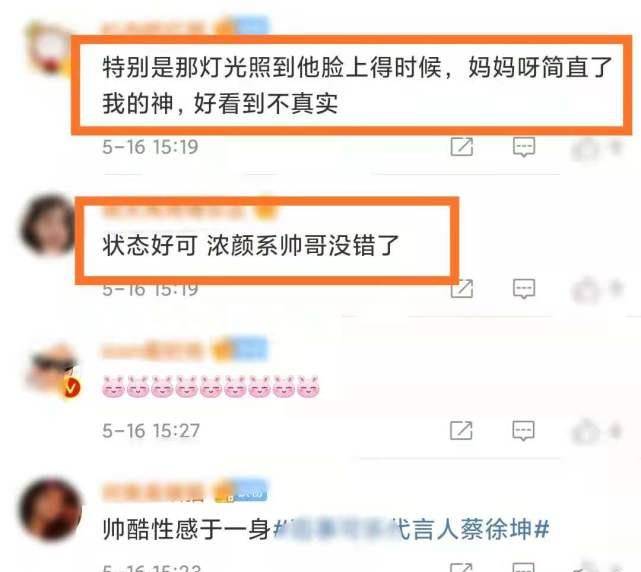The width and height of the screenshot is (641, 572).
Task: Select comment text 状态好可 浓颜系帅哥没错了
Action: [x=251, y=245]
